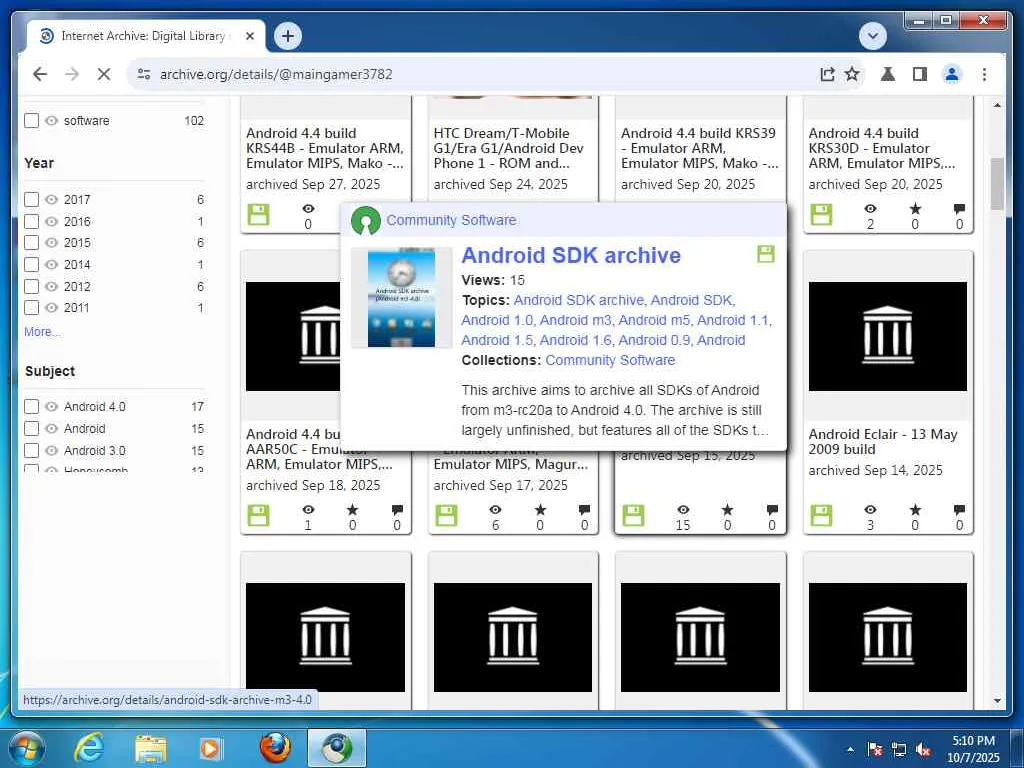This screenshot has height=768, width=1024.
Task: Check the 2015 year filter
Action: 31,242
